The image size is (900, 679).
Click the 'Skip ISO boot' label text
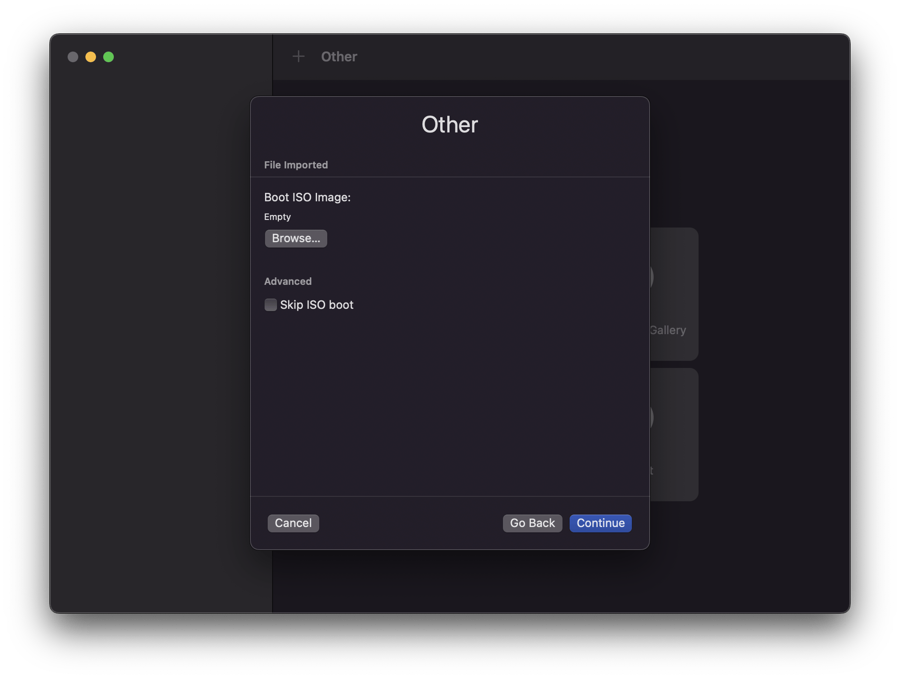point(316,305)
